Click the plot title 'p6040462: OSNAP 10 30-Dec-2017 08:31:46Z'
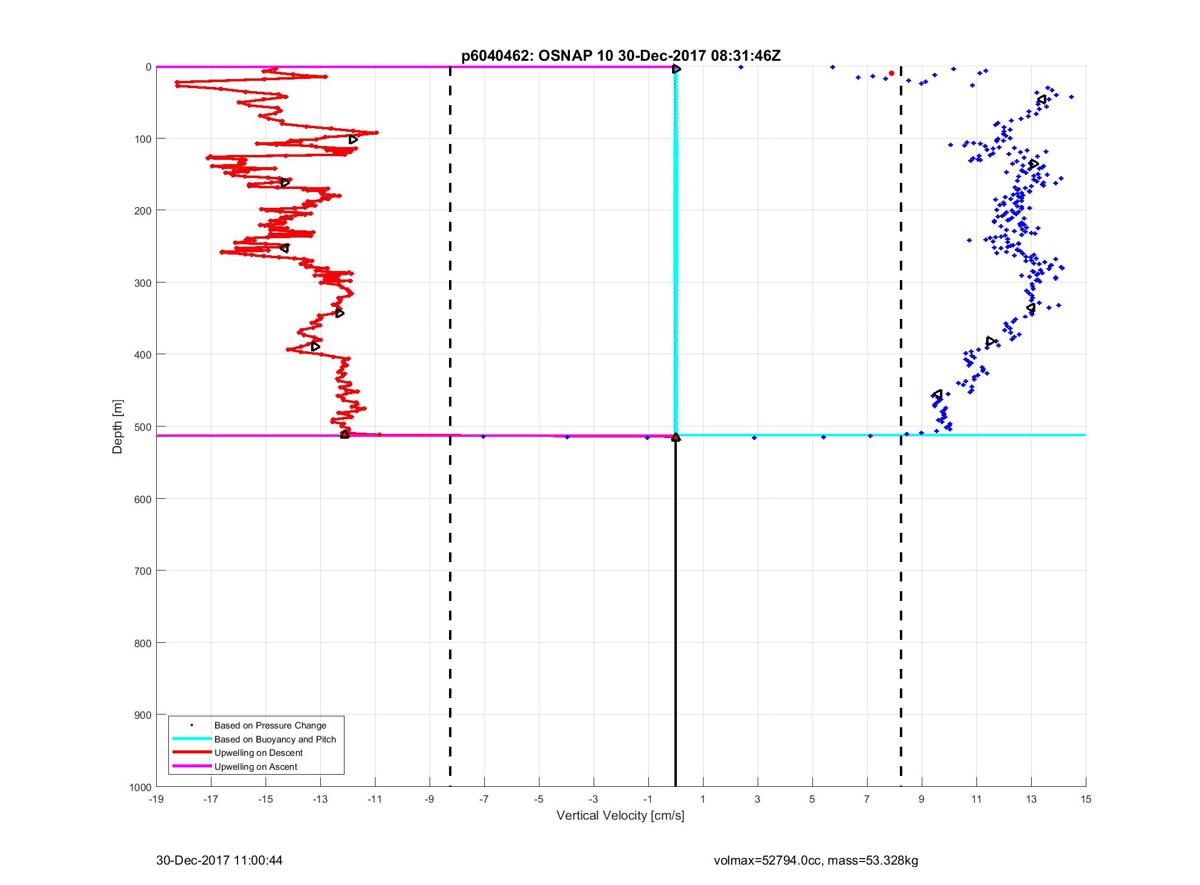1200x885 pixels. click(620, 56)
